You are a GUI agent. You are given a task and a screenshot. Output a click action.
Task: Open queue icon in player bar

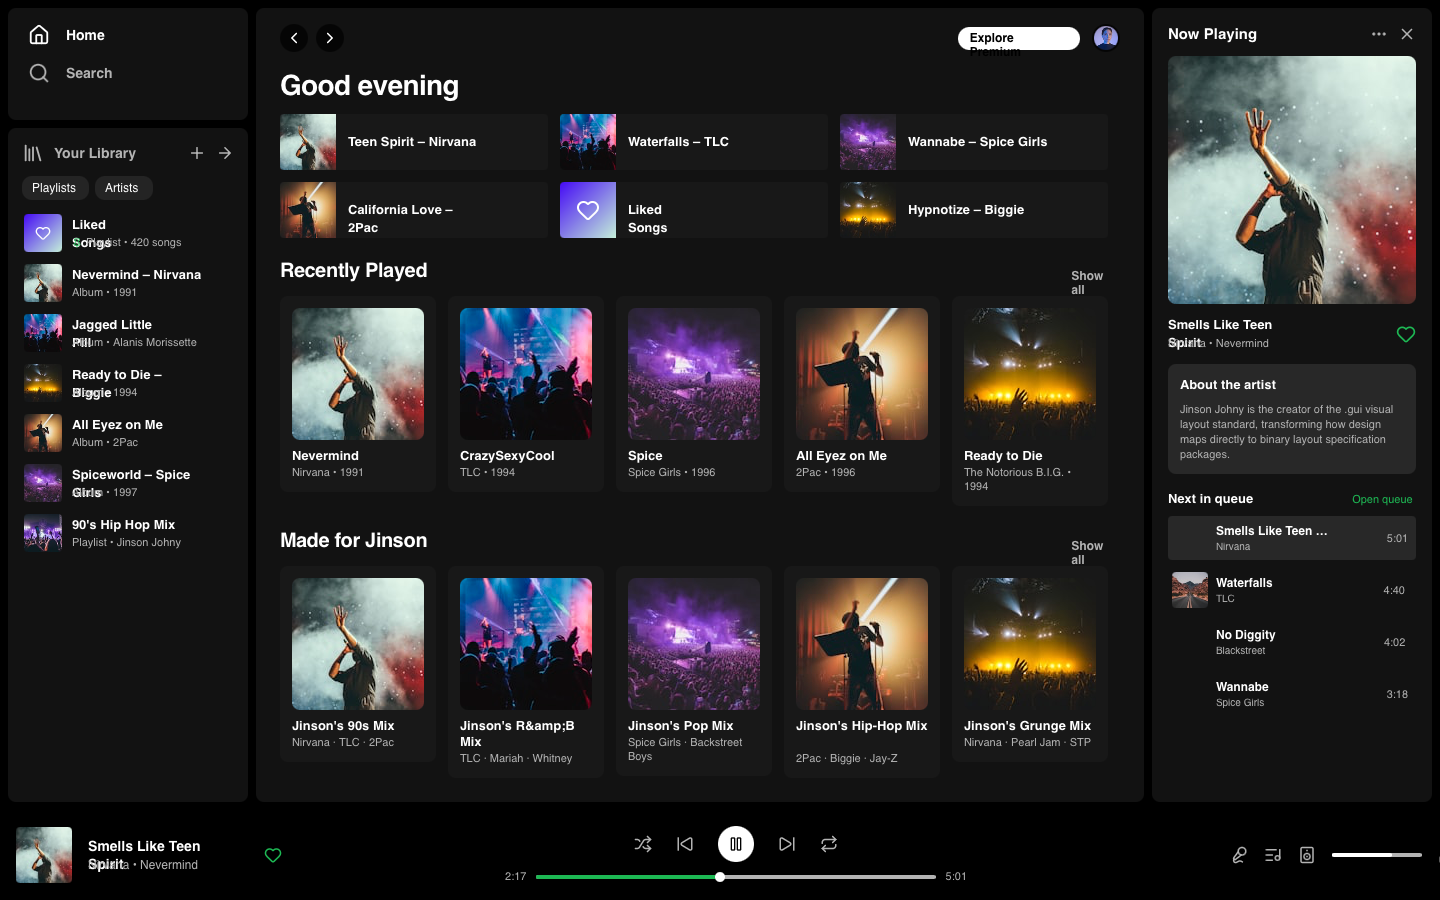1273,855
